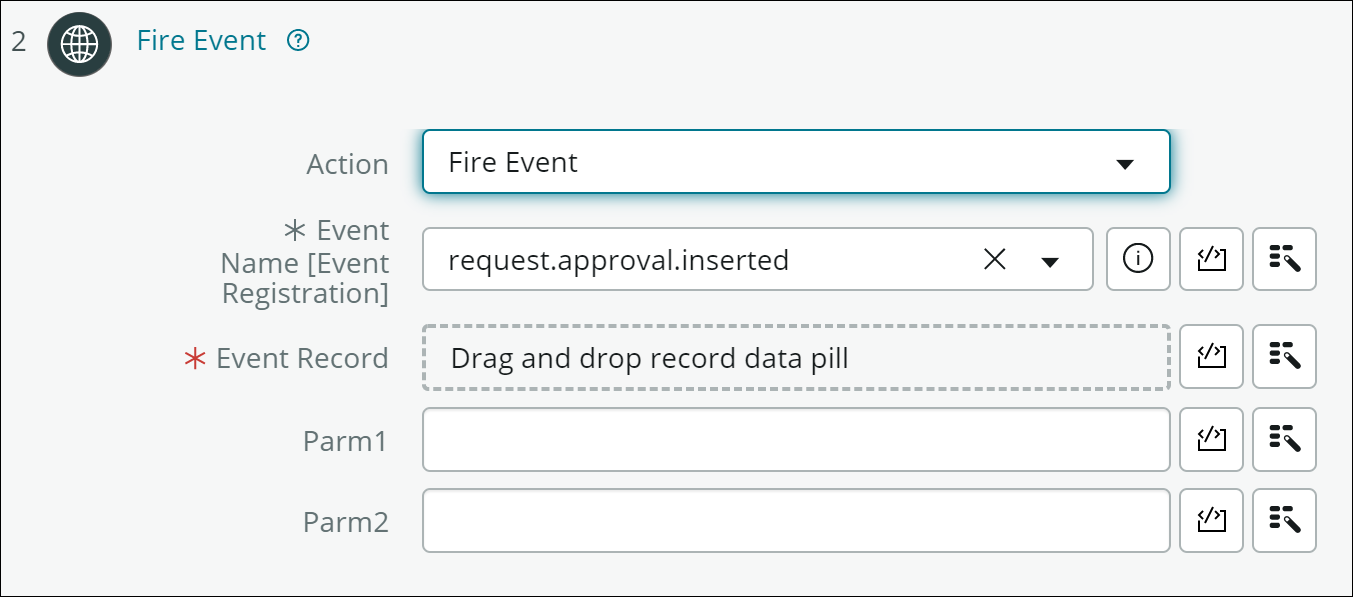Toggle scripting for the Parm1 field
The height and width of the screenshot is (597, 1353).
coord(1211,439)
